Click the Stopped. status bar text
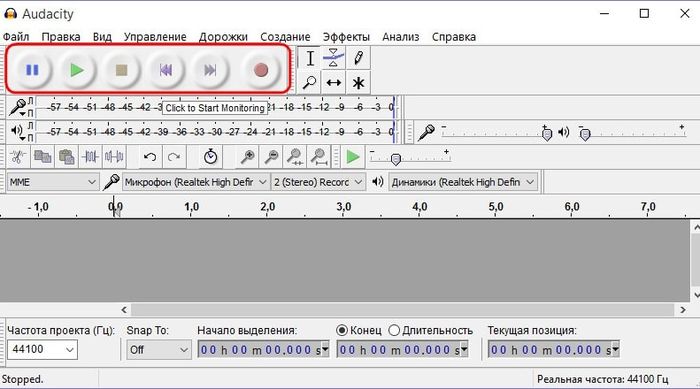 click(x=22, y=379)
